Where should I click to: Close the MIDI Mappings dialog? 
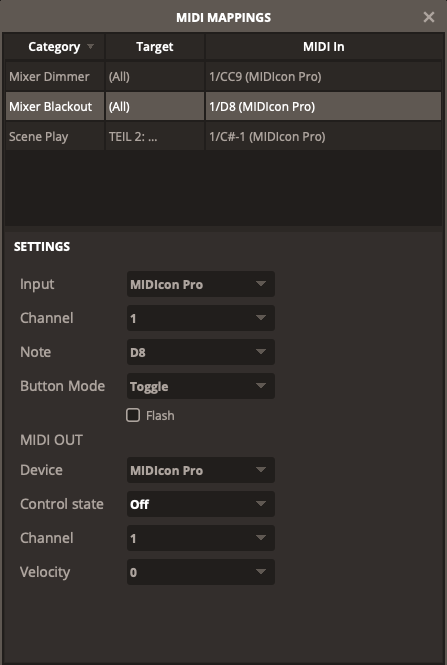point(429,17)
